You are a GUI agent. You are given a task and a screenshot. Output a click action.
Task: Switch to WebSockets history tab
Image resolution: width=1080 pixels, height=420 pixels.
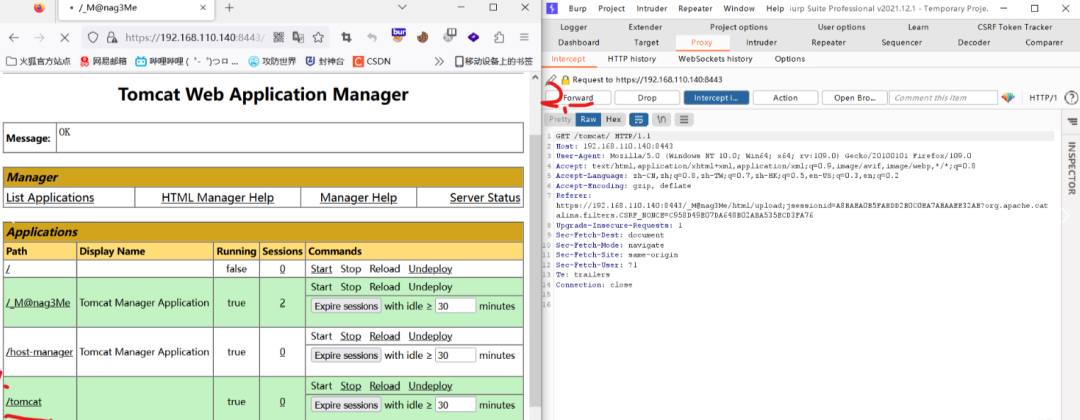pos(715,59)
